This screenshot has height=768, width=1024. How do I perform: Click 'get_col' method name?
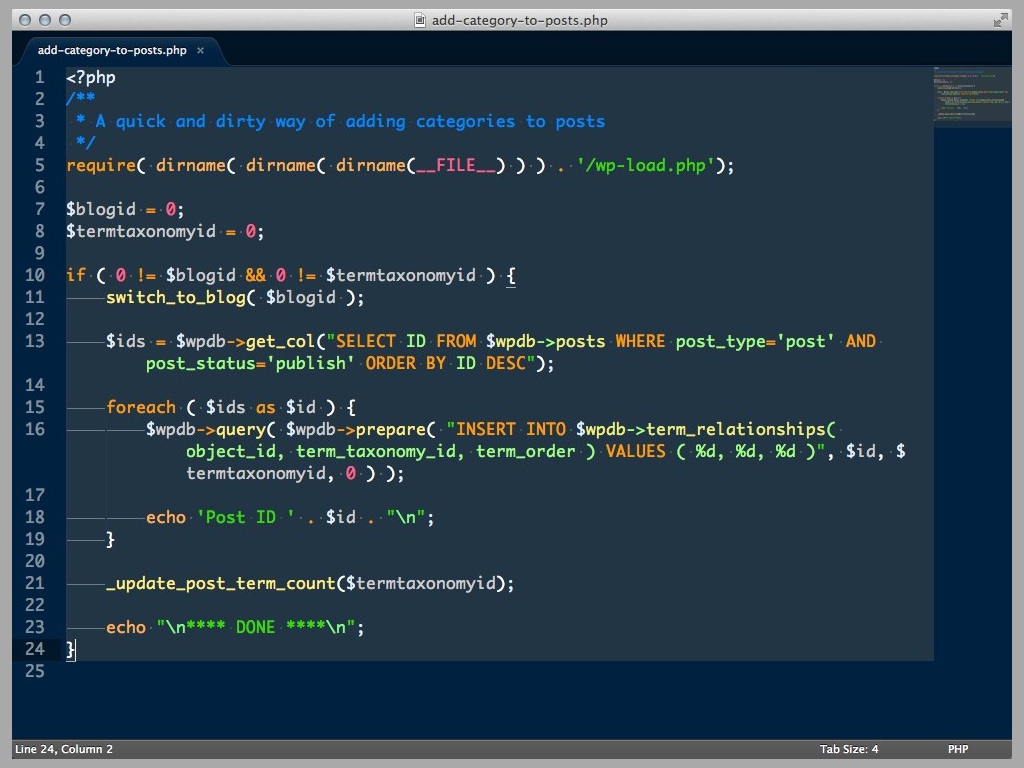coord(280,342)
